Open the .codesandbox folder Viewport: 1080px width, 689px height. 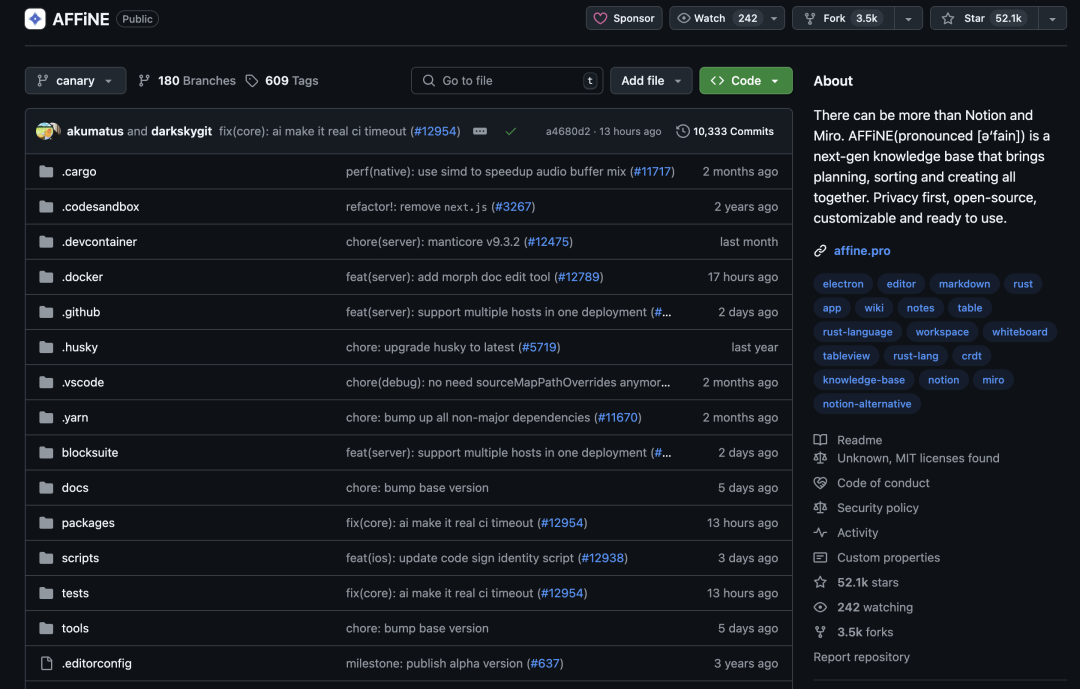pyautogui.click(x=101, y=207)
